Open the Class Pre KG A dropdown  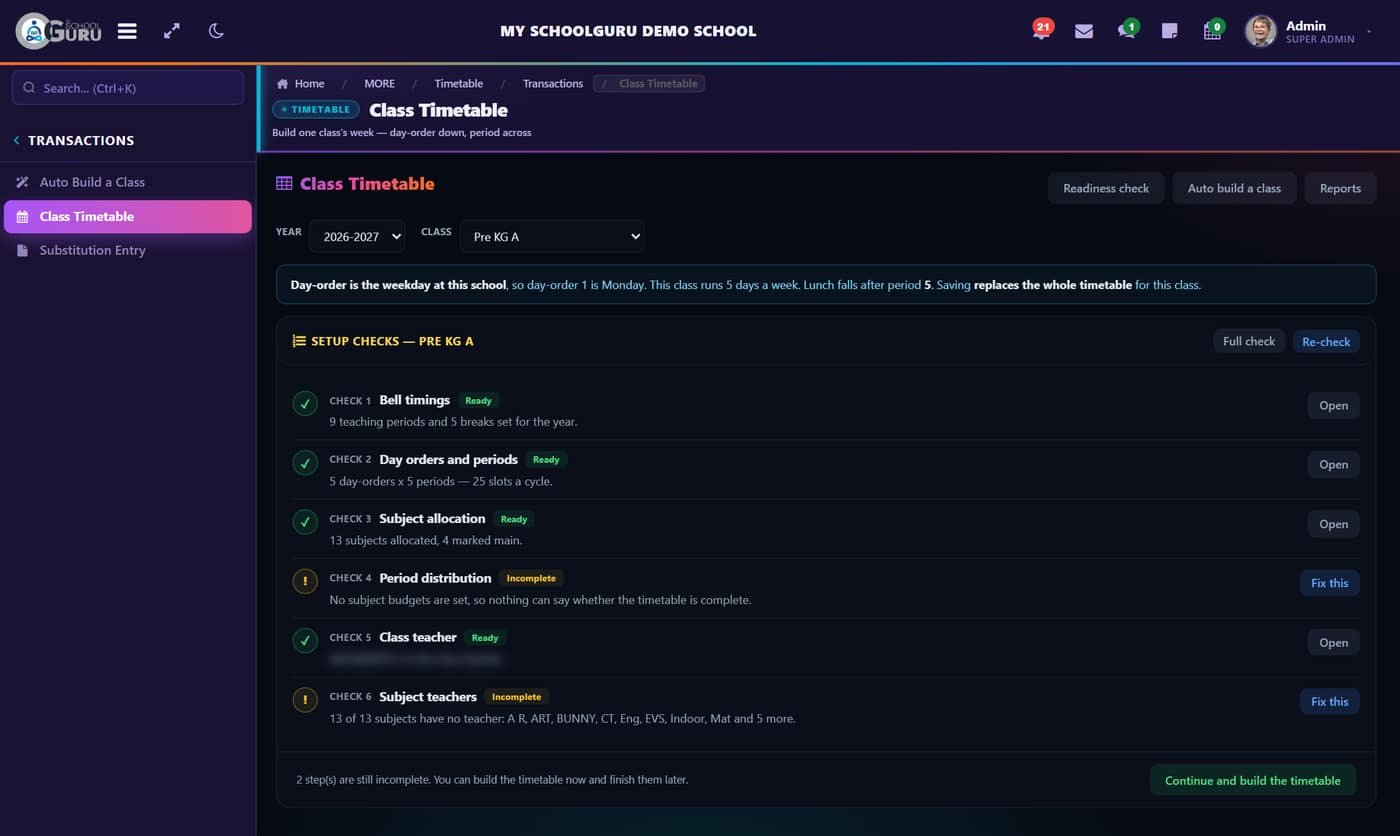coord(552,236)
